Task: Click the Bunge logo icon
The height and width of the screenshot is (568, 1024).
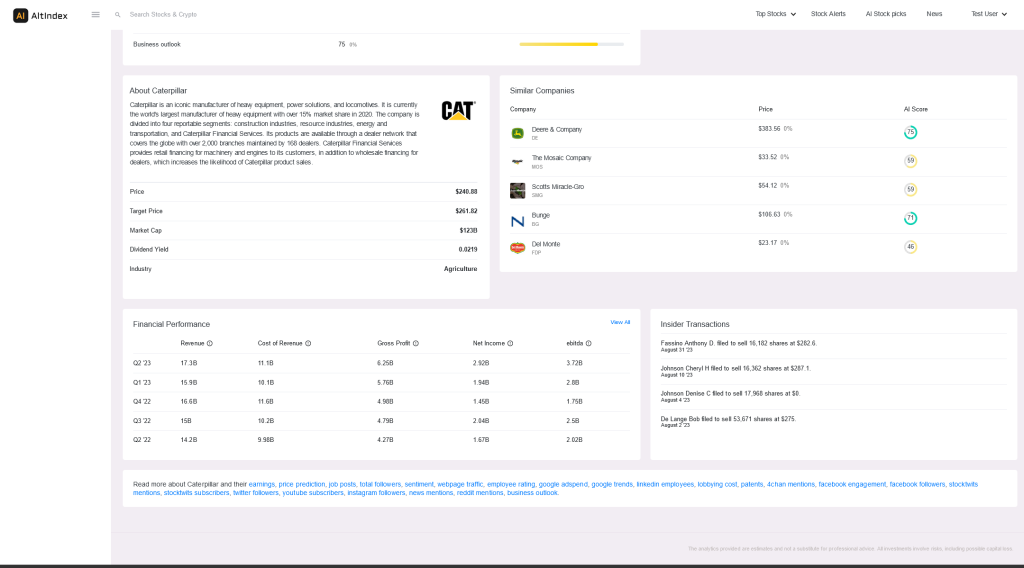Action: tap(517, 219)
